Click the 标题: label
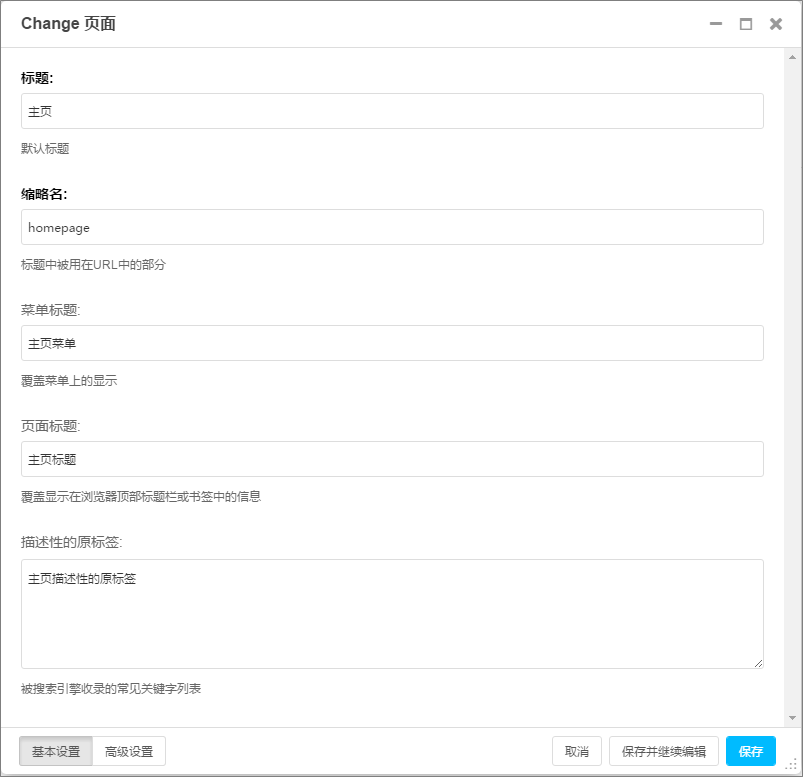Viewport: 803px width, 777px height. coord(37,78)
